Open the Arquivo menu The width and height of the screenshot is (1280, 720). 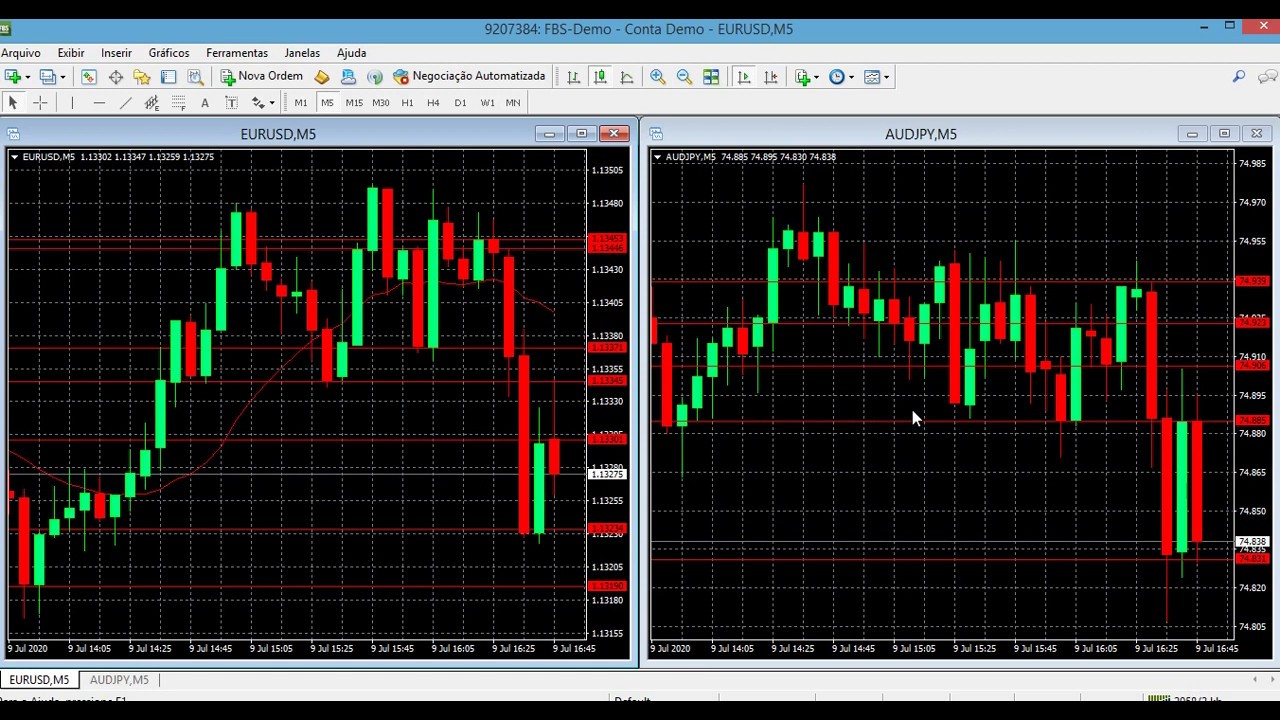pos(21,53)
